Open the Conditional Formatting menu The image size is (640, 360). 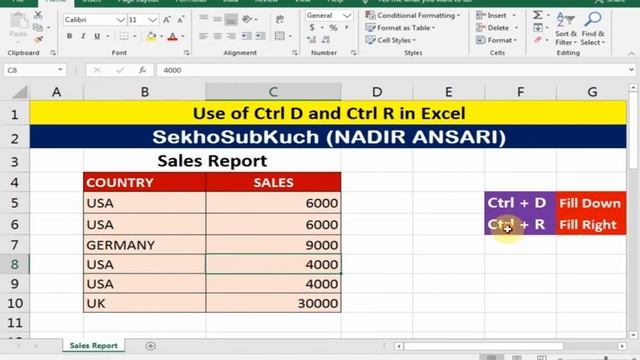[413, 16]
